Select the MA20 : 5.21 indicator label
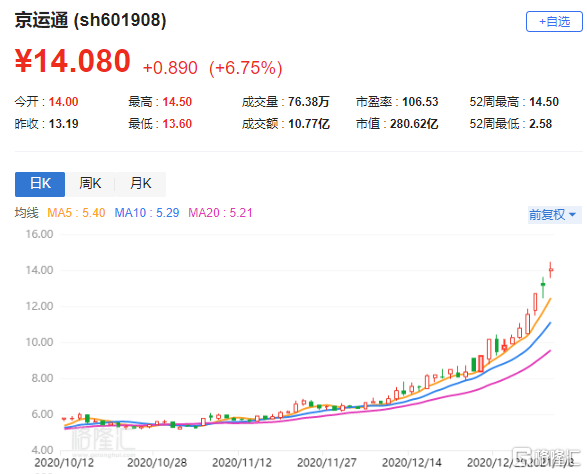This screenshot has height=474, width=587. (x=220, y=213)
